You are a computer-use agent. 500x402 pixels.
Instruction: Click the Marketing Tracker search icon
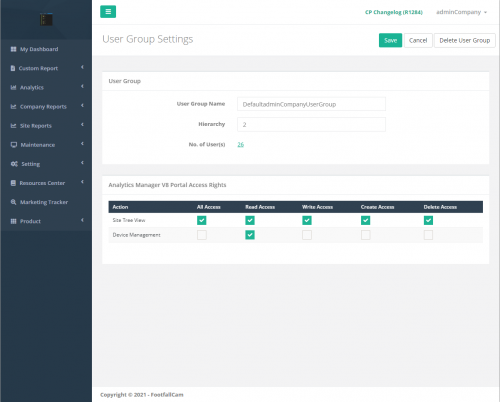click(x=13, y=202)
